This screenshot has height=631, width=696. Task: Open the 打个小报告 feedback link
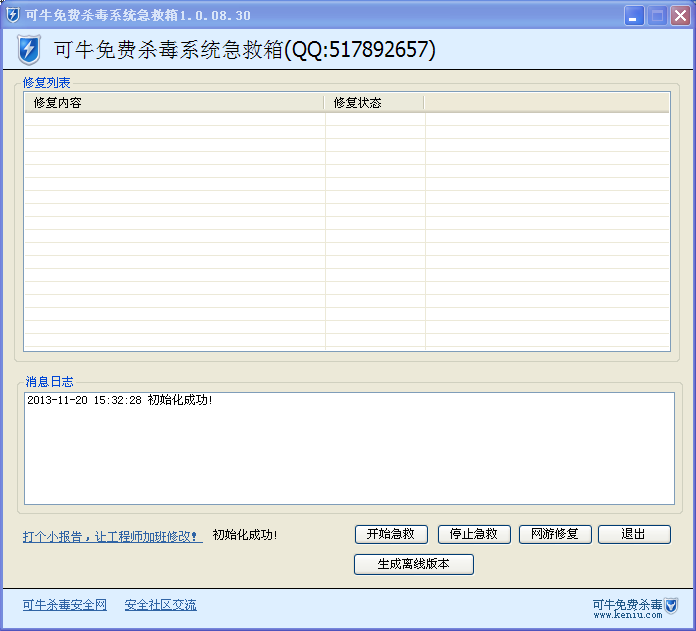113,536
